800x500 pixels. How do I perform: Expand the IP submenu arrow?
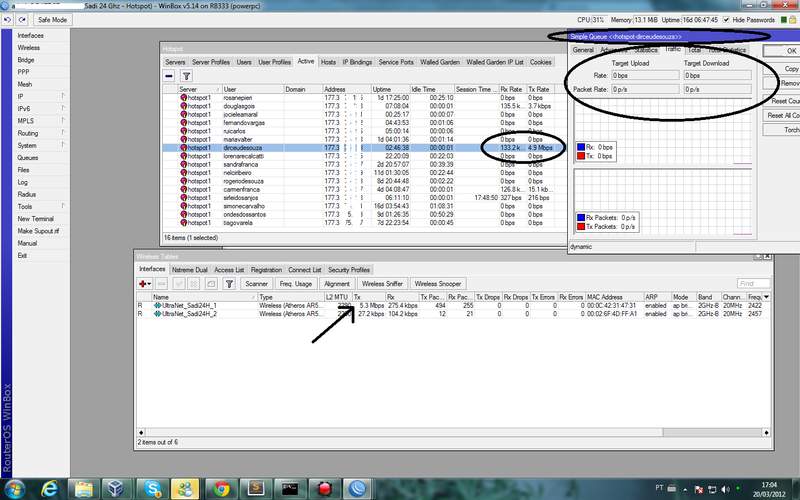pos(63,96)
